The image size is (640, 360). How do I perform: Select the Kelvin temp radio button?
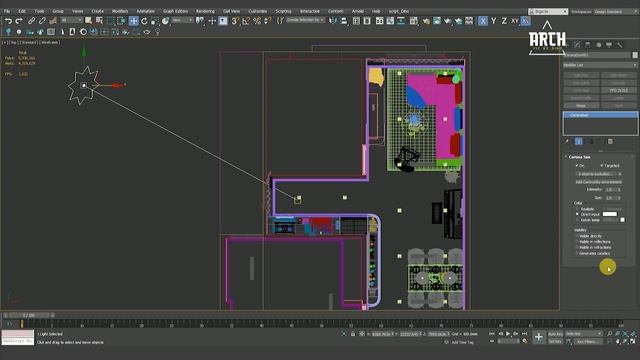[x=577, y=220]
